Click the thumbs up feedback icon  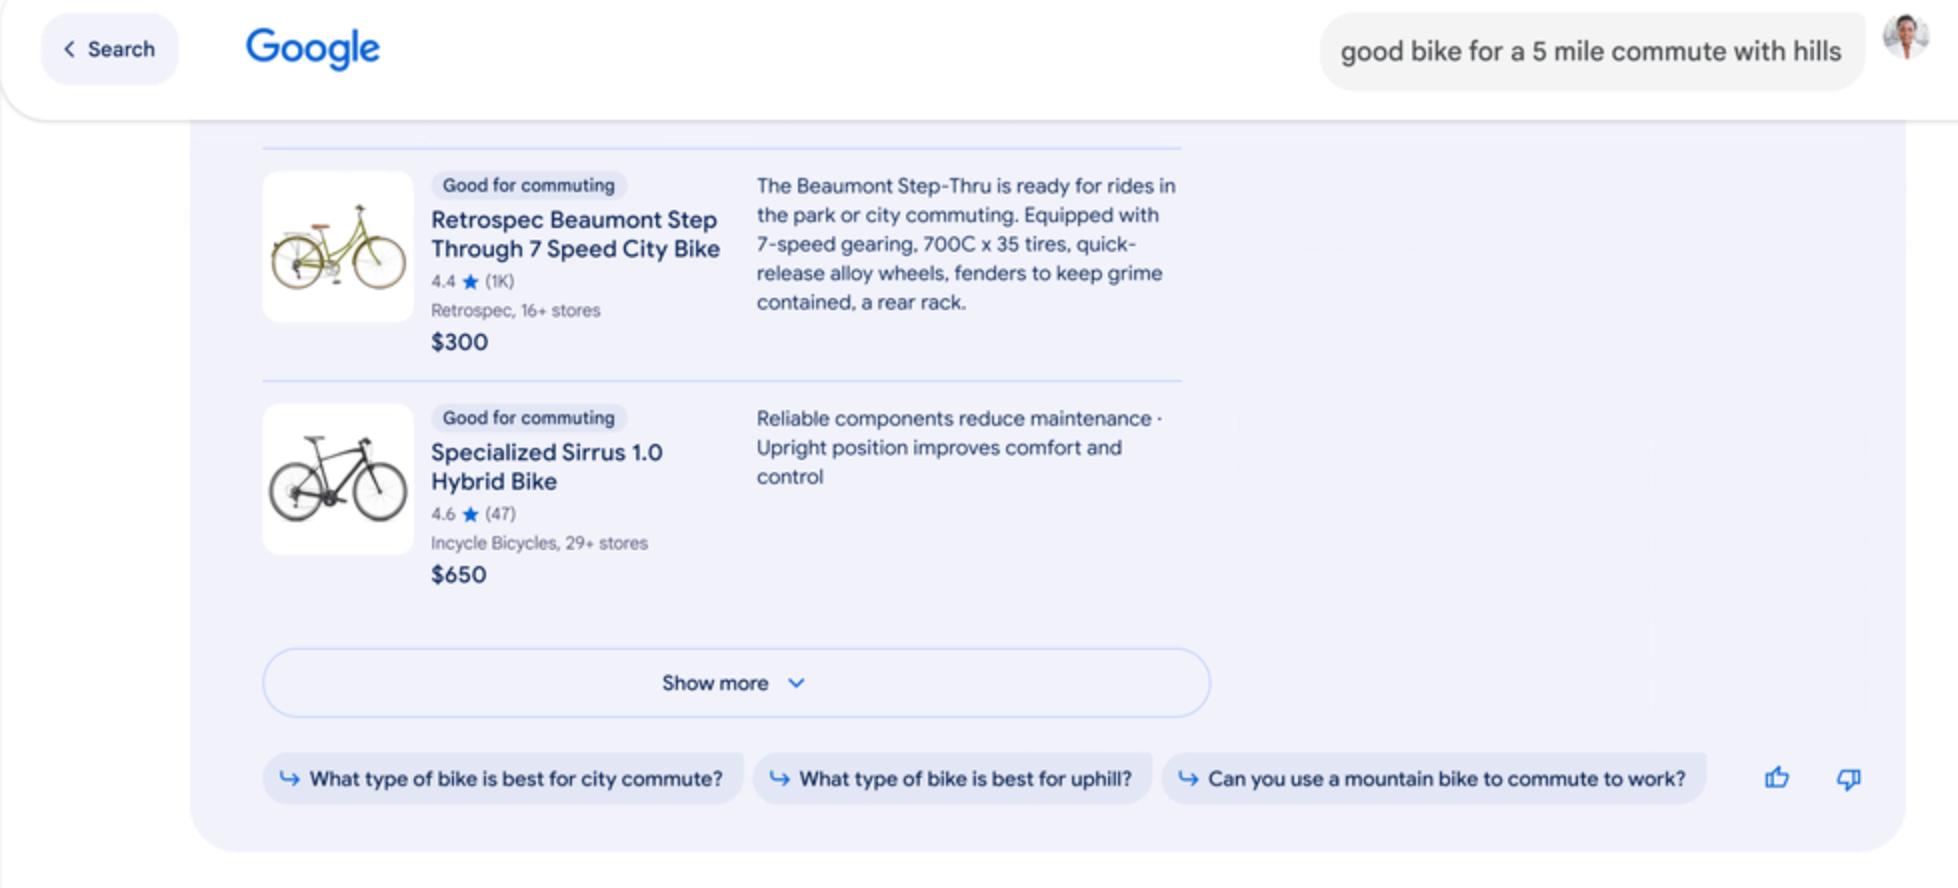(1776, 778)
